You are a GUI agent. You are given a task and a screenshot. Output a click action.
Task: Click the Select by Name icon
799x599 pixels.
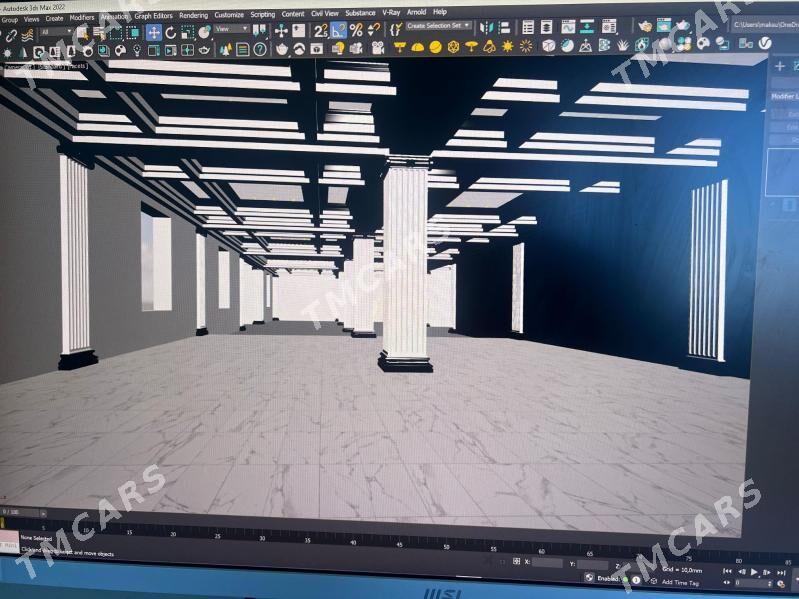(99, 34)
